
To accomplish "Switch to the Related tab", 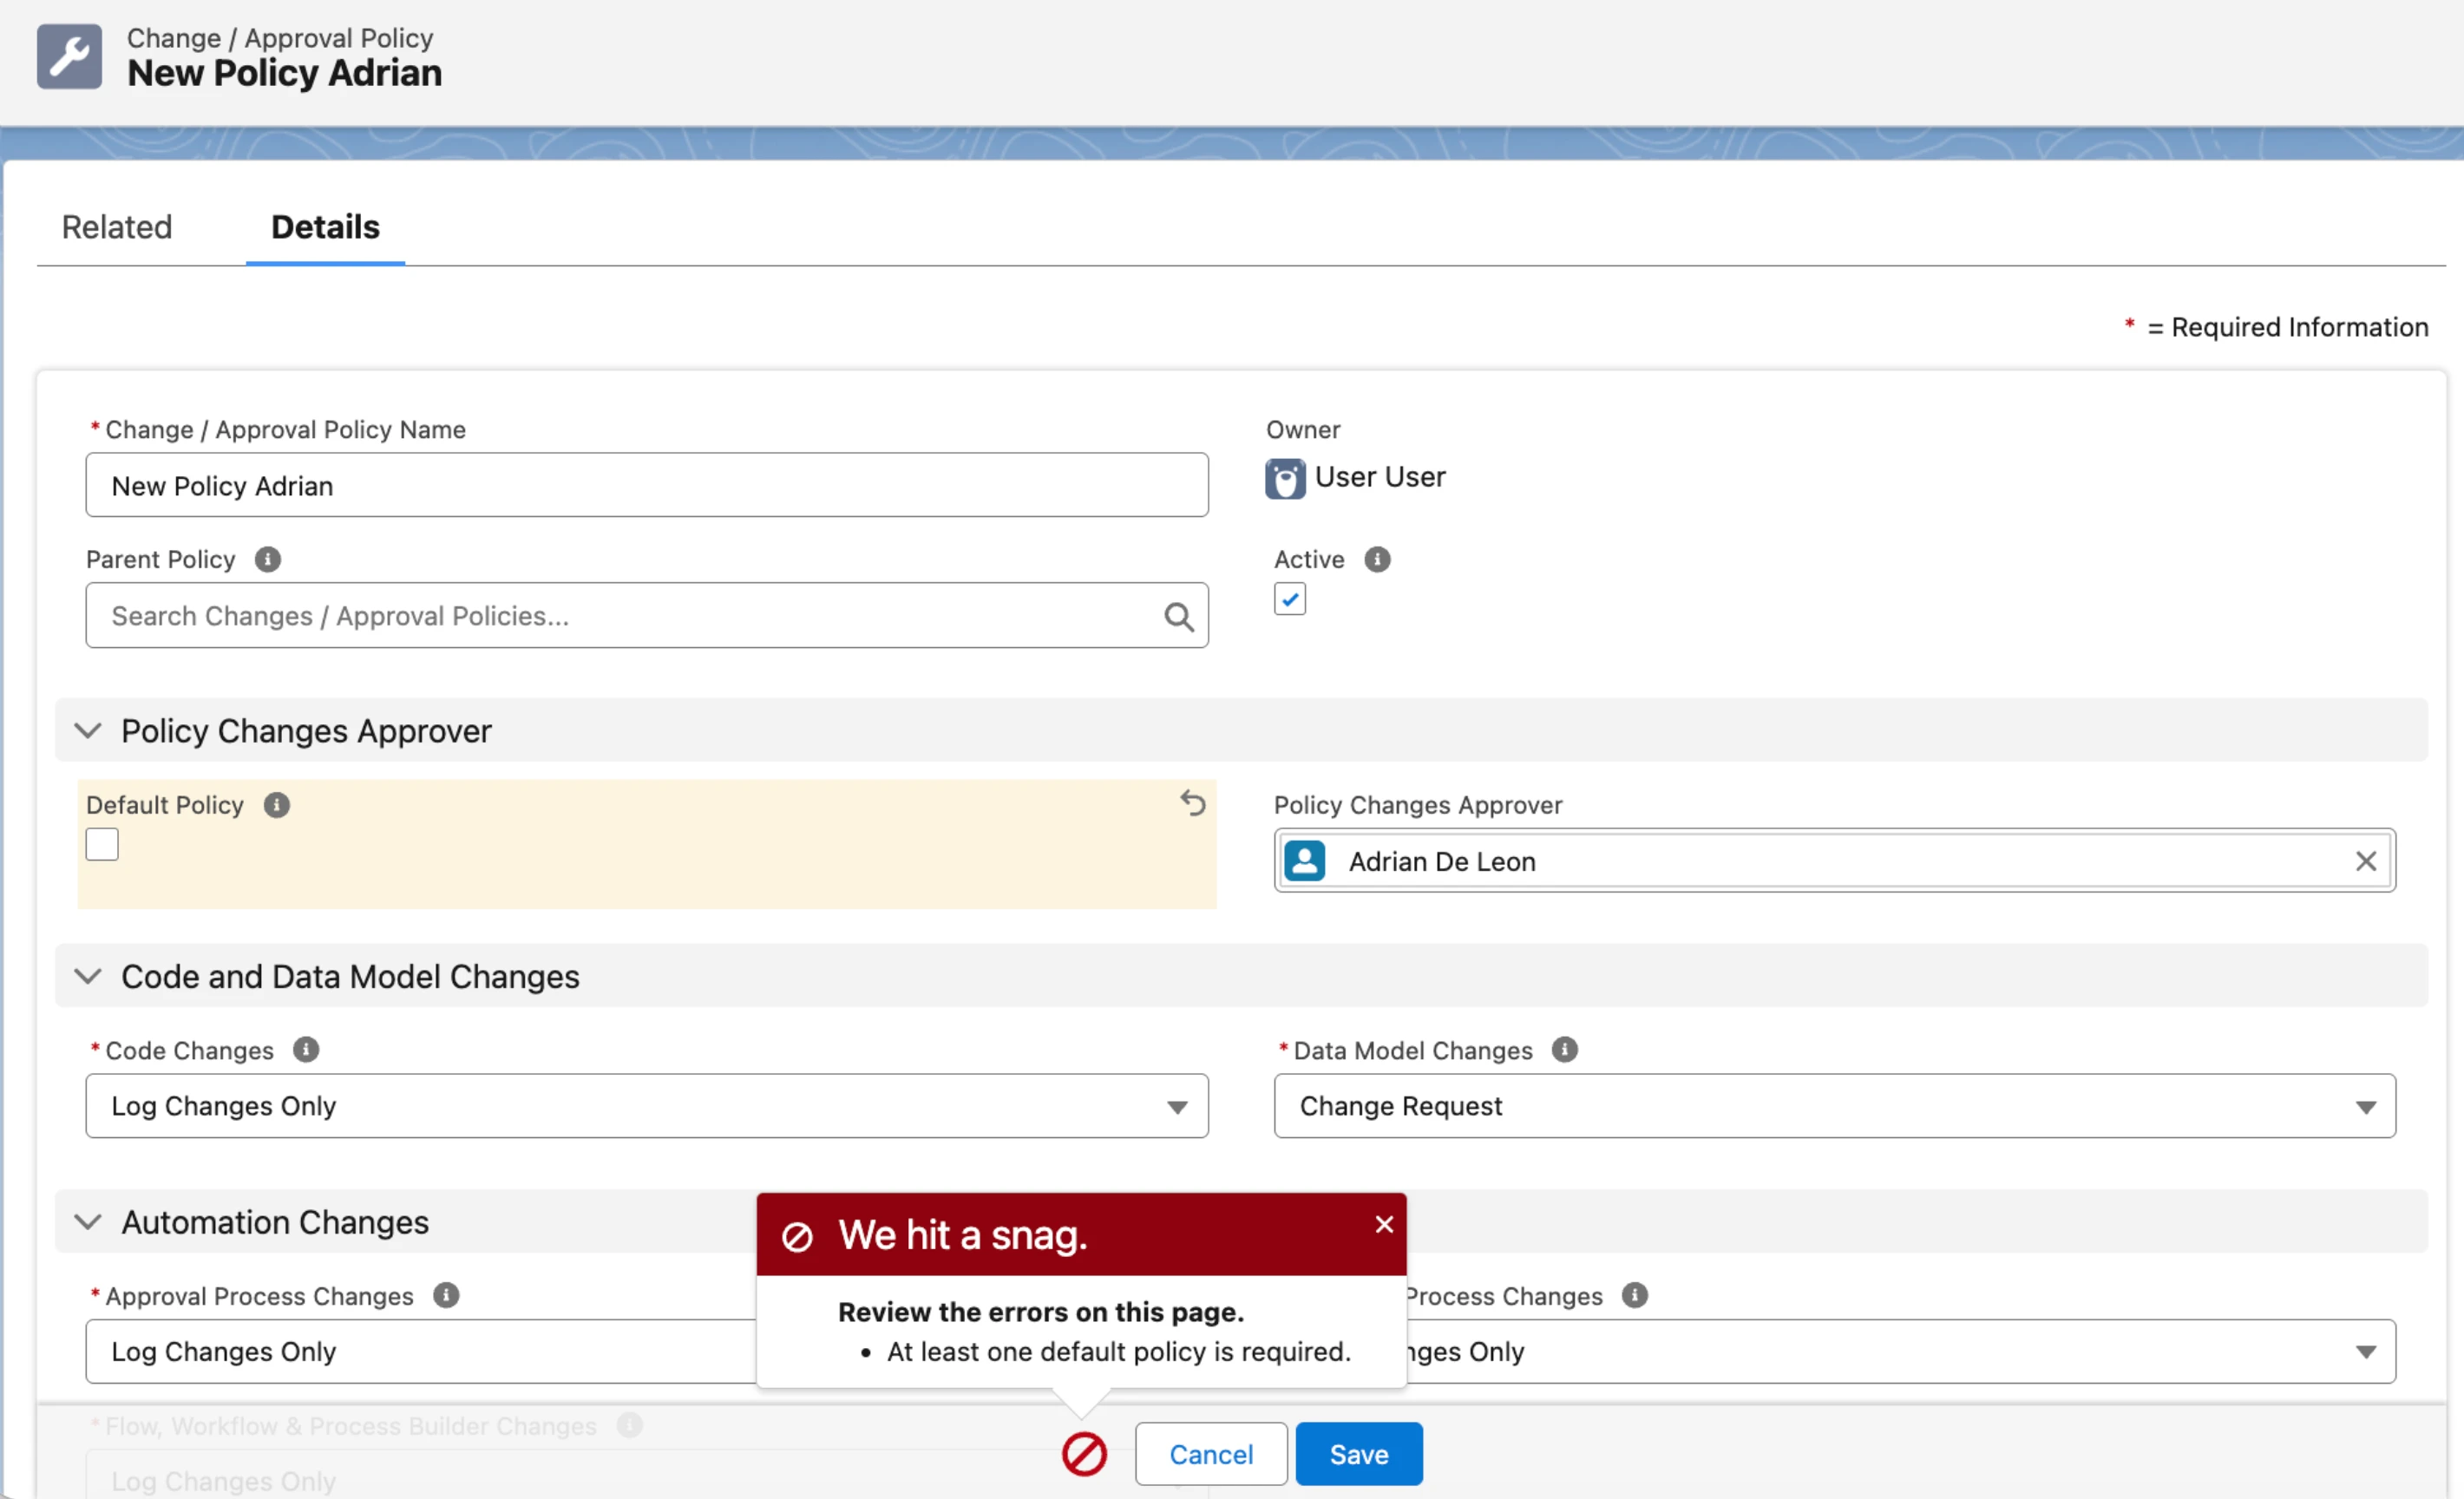I will click(x=117, y=227).
